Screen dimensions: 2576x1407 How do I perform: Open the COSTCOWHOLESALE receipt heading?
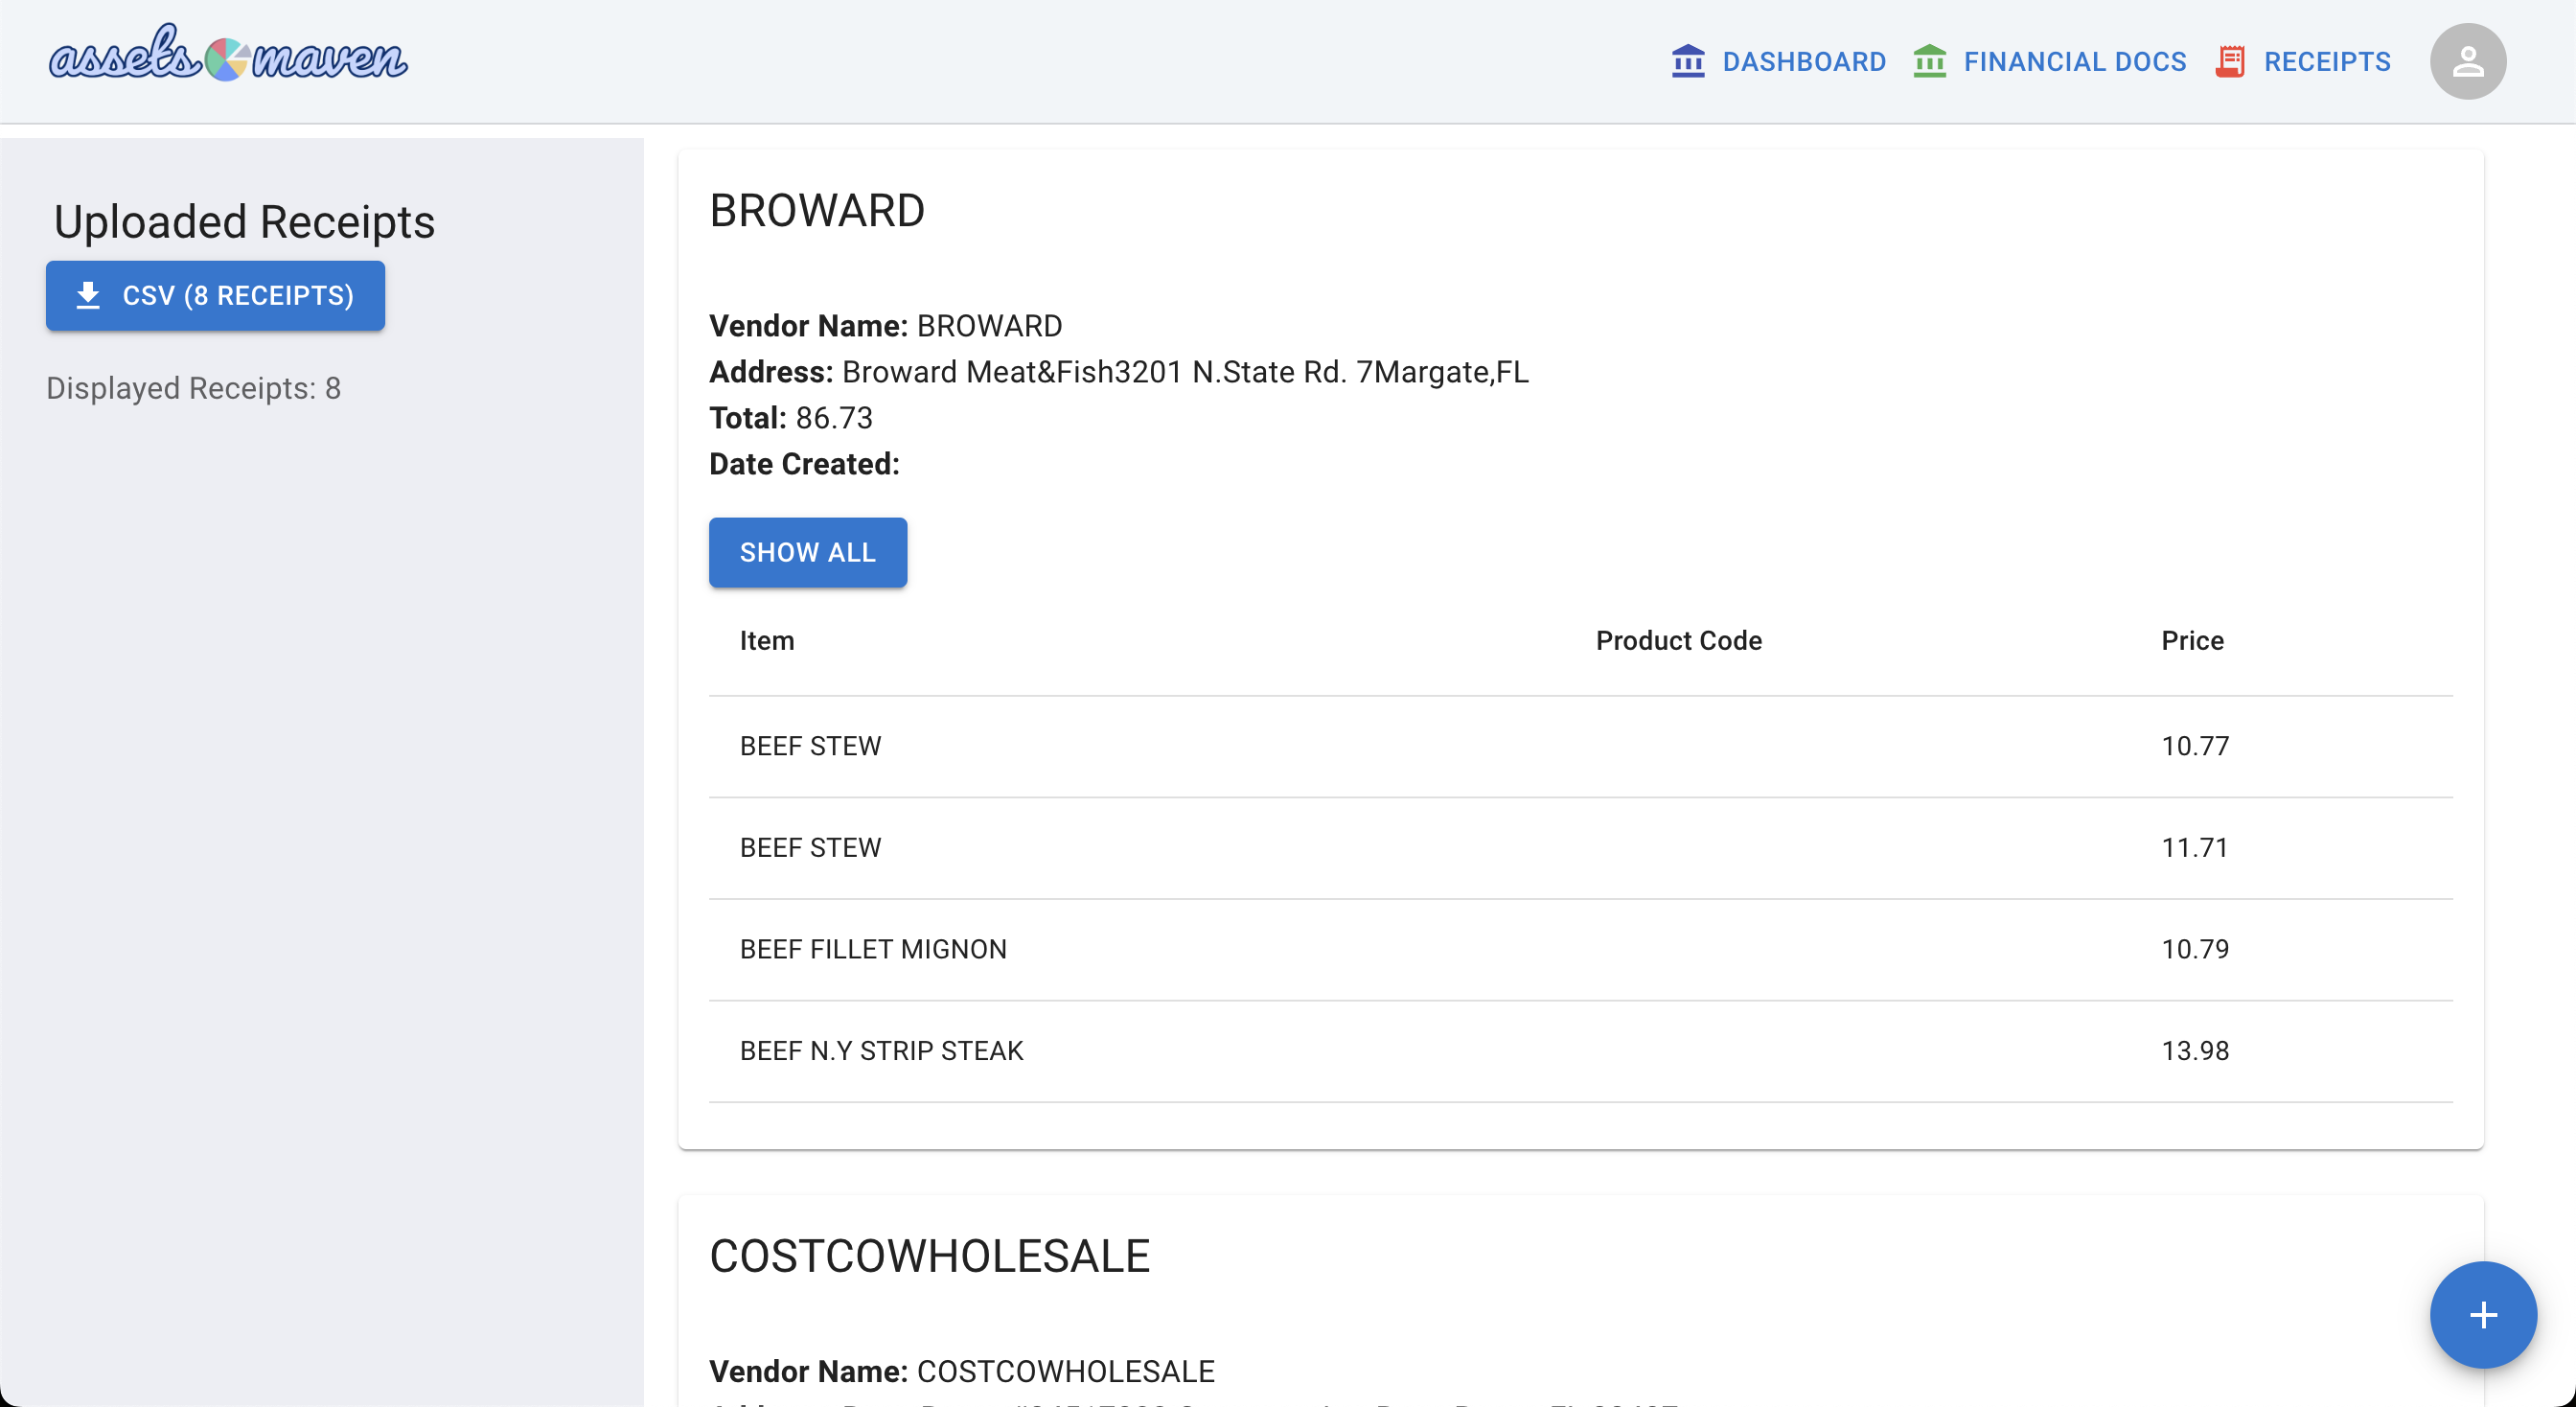[929, 1256]
